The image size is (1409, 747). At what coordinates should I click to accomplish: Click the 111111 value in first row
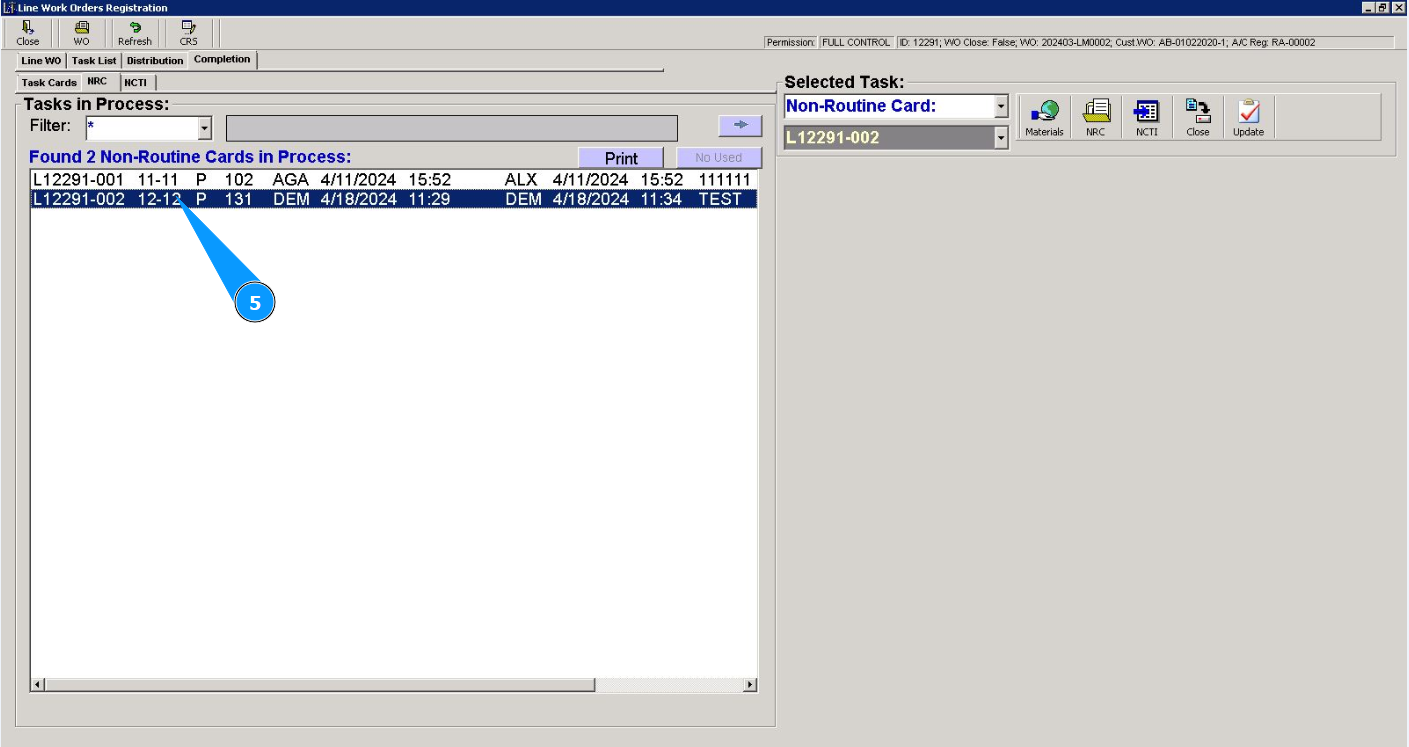pyautogui.click(x=724, y=180)
